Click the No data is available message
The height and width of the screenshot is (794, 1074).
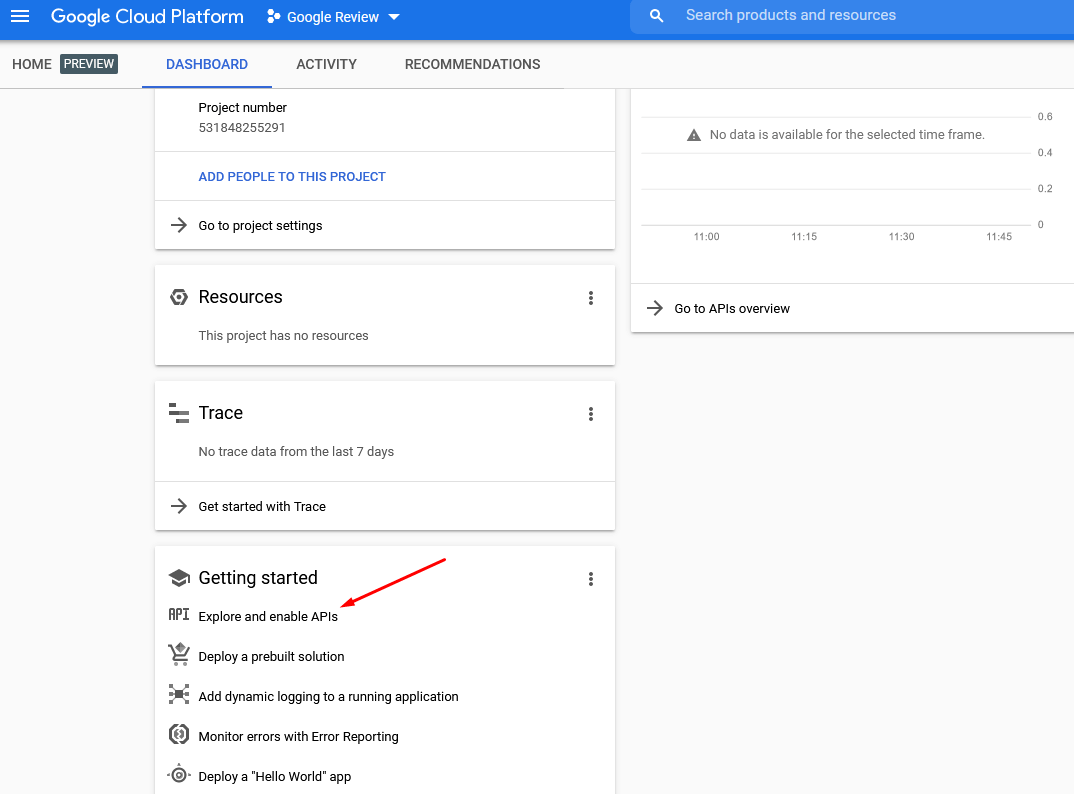tap(847, 135)
